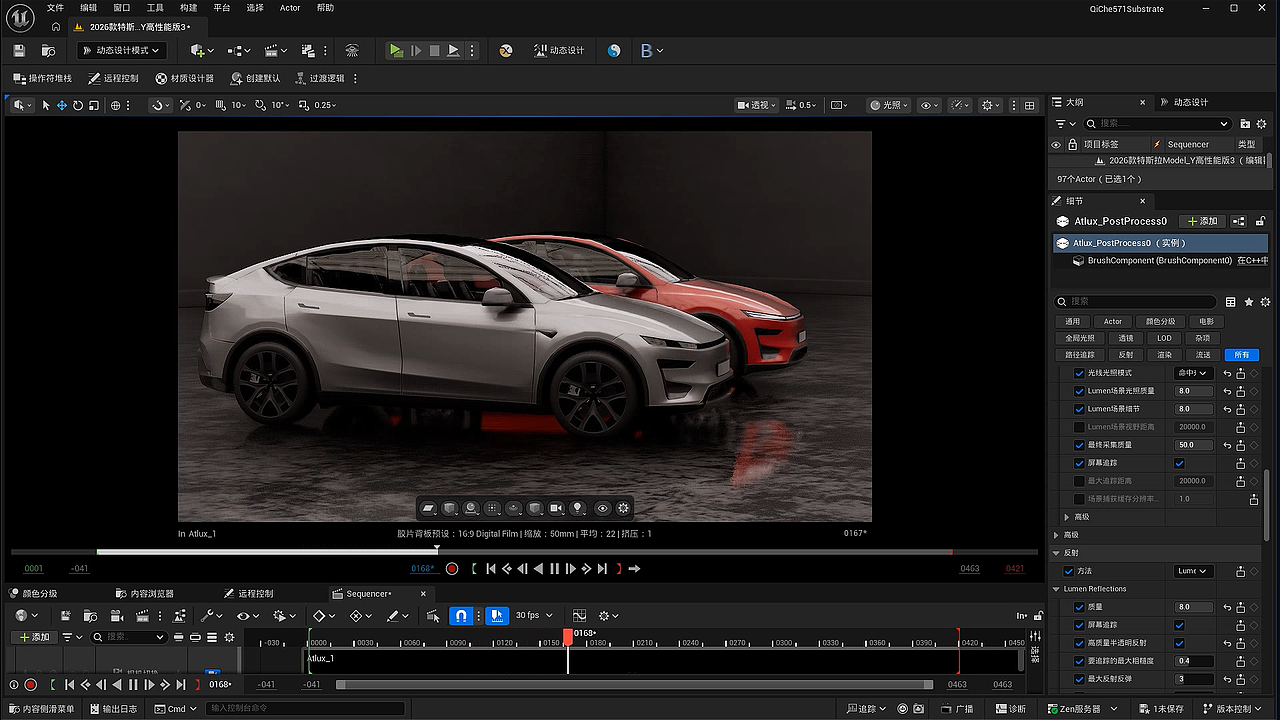Click the lightbulb icon in the viewport bottom overlay bar
This screenshot has width=1280, height=720.
tap(577, 508)
